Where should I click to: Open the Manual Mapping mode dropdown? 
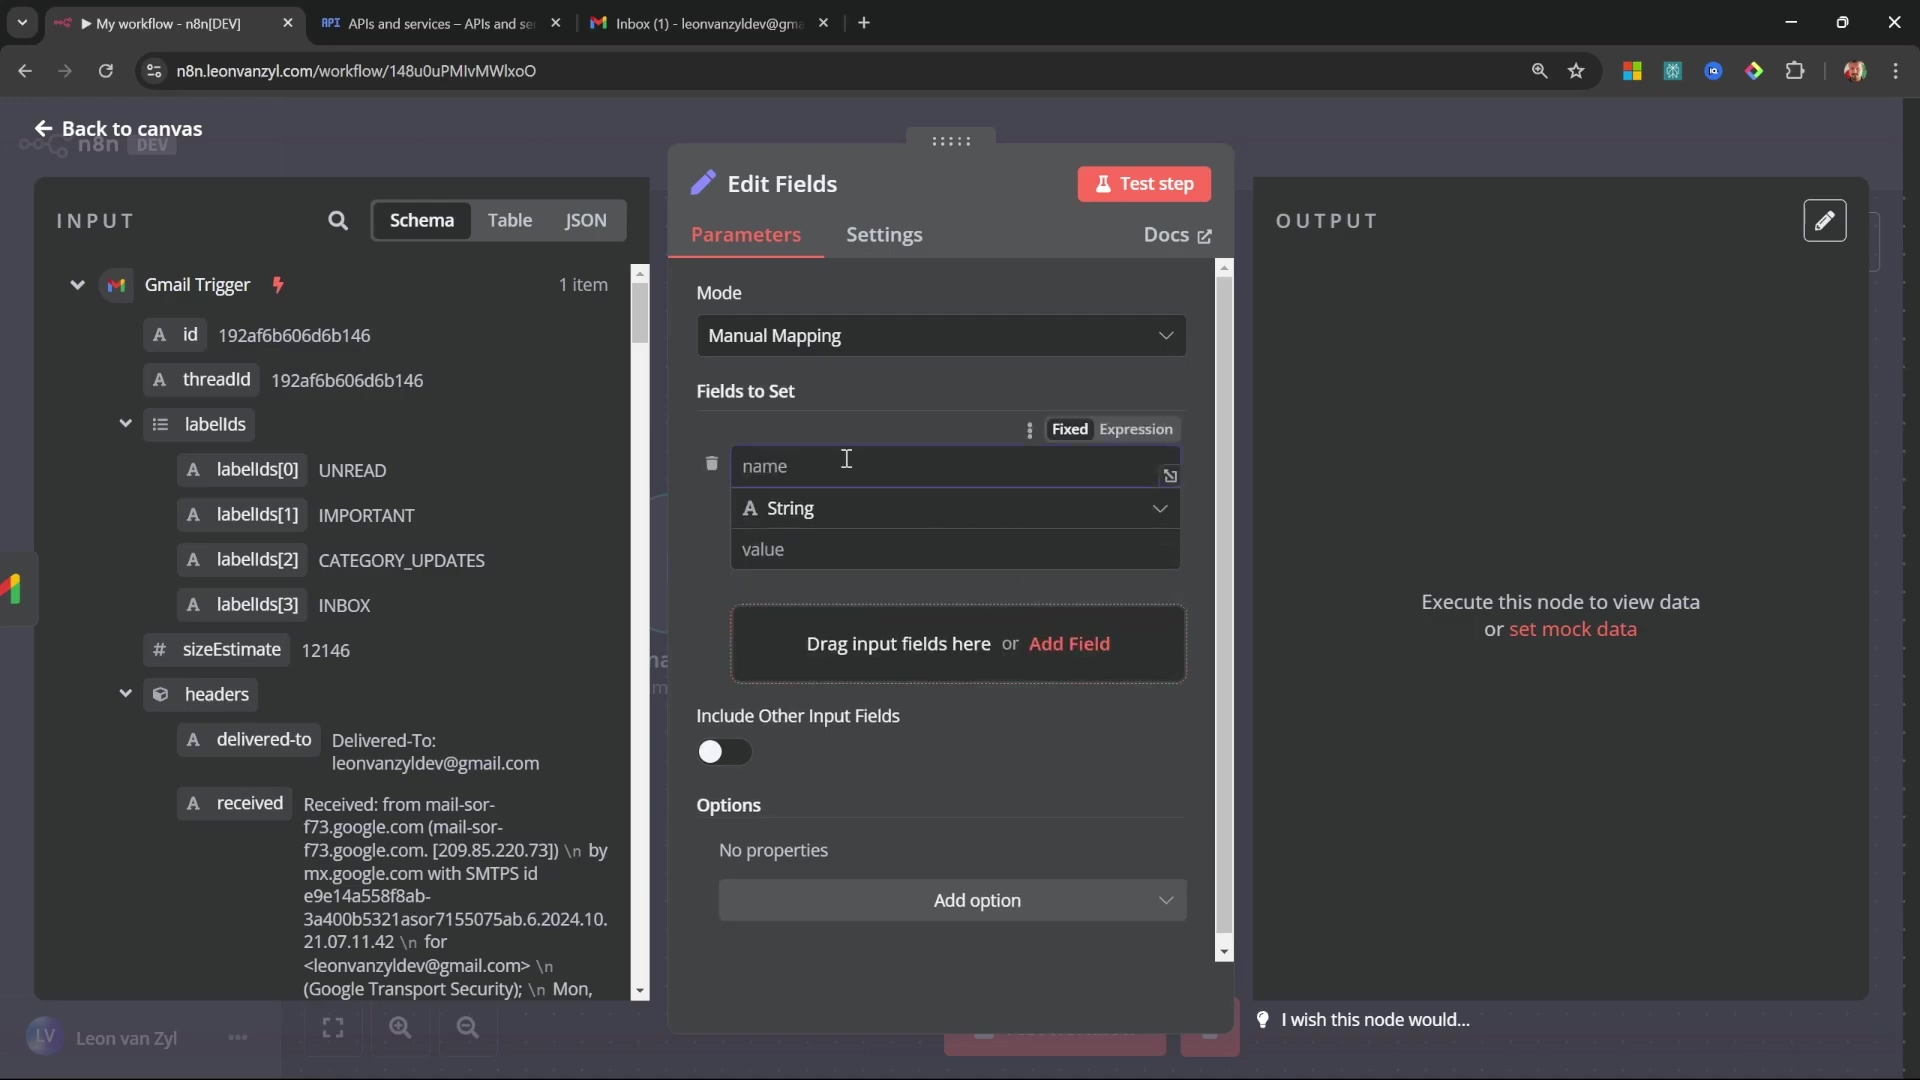tap(940, 336)
